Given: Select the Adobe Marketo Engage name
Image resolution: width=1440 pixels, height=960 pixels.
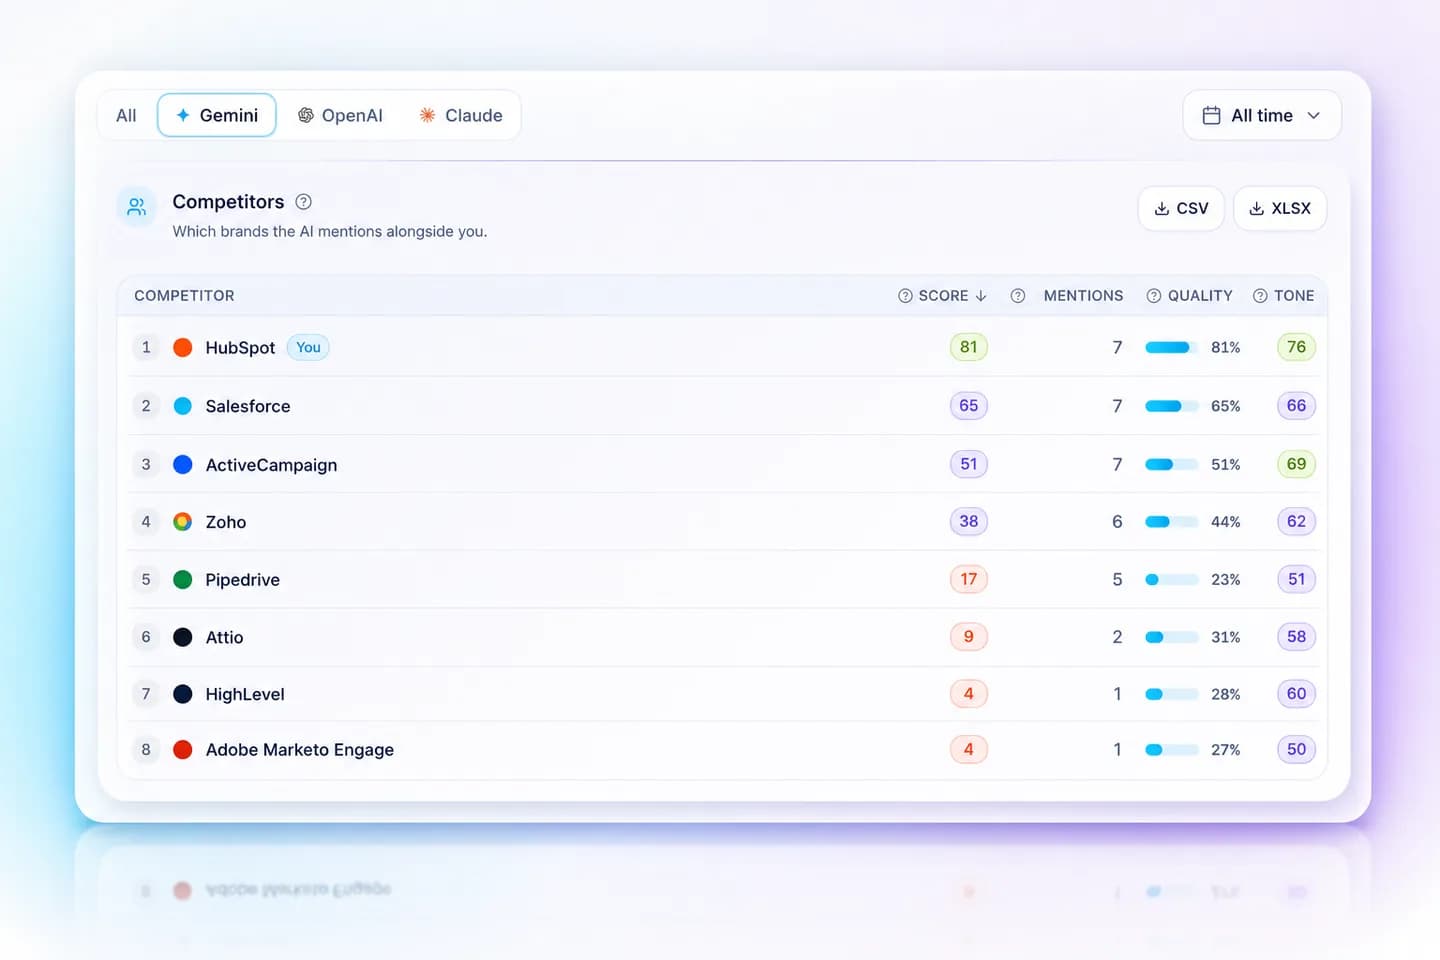Looking at the screenshot, I should 300,750.
